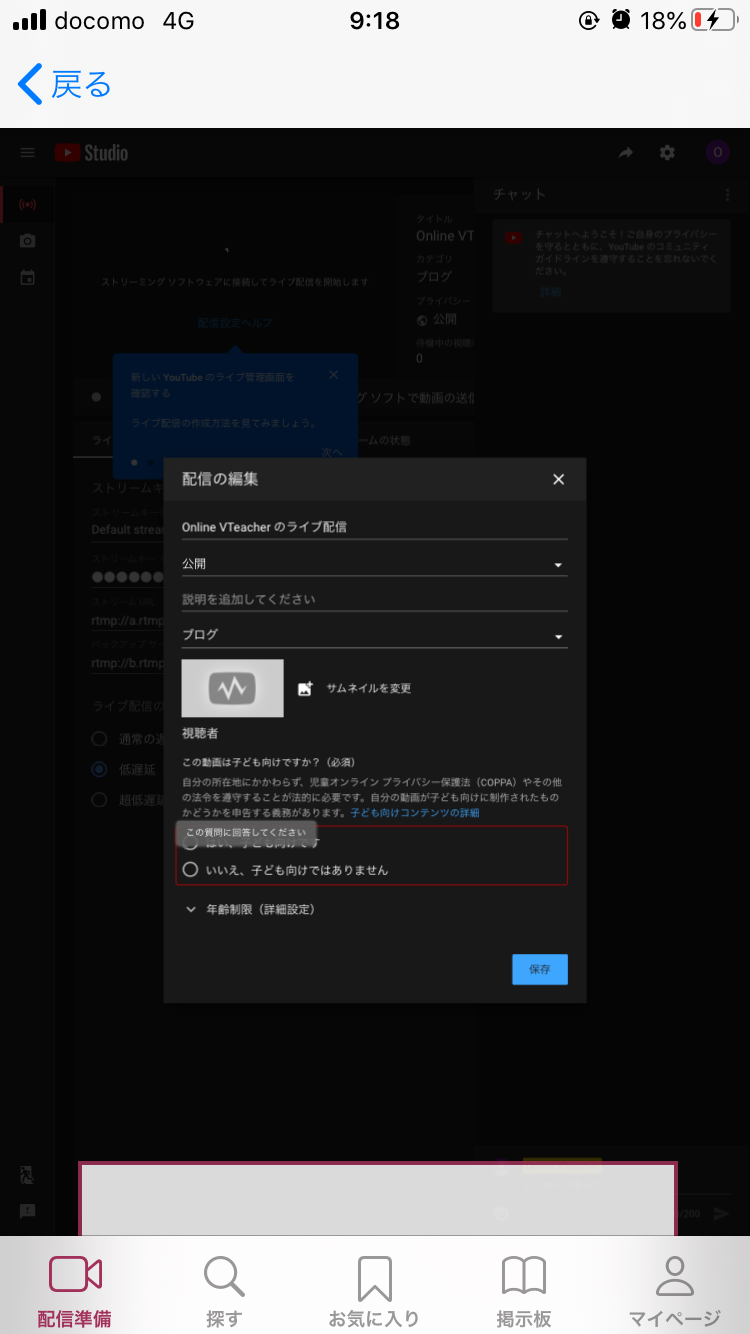Open settings gear in YouTube Studio header
This screenshot has height=1334, width=750.
(667, 153)
